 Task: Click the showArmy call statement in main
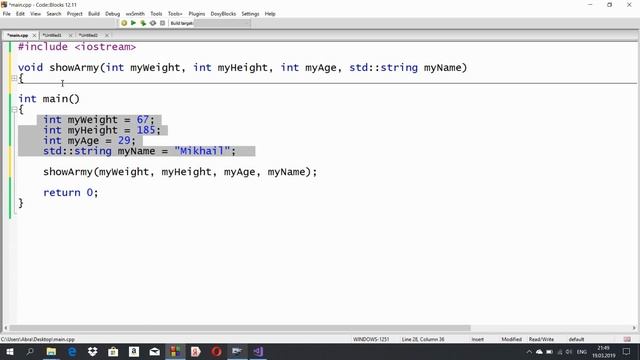(x=180, y=172)
